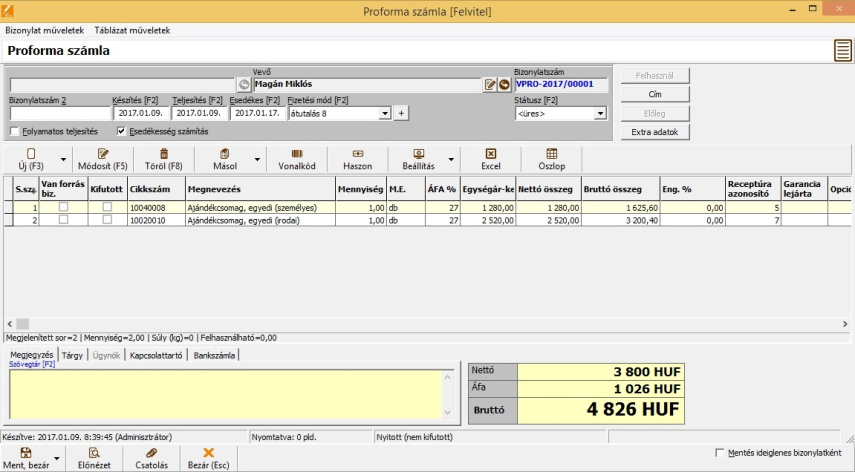Click the Haszon profit icon
The width and height of the screenshot is (855, 472).
point(357,153)
